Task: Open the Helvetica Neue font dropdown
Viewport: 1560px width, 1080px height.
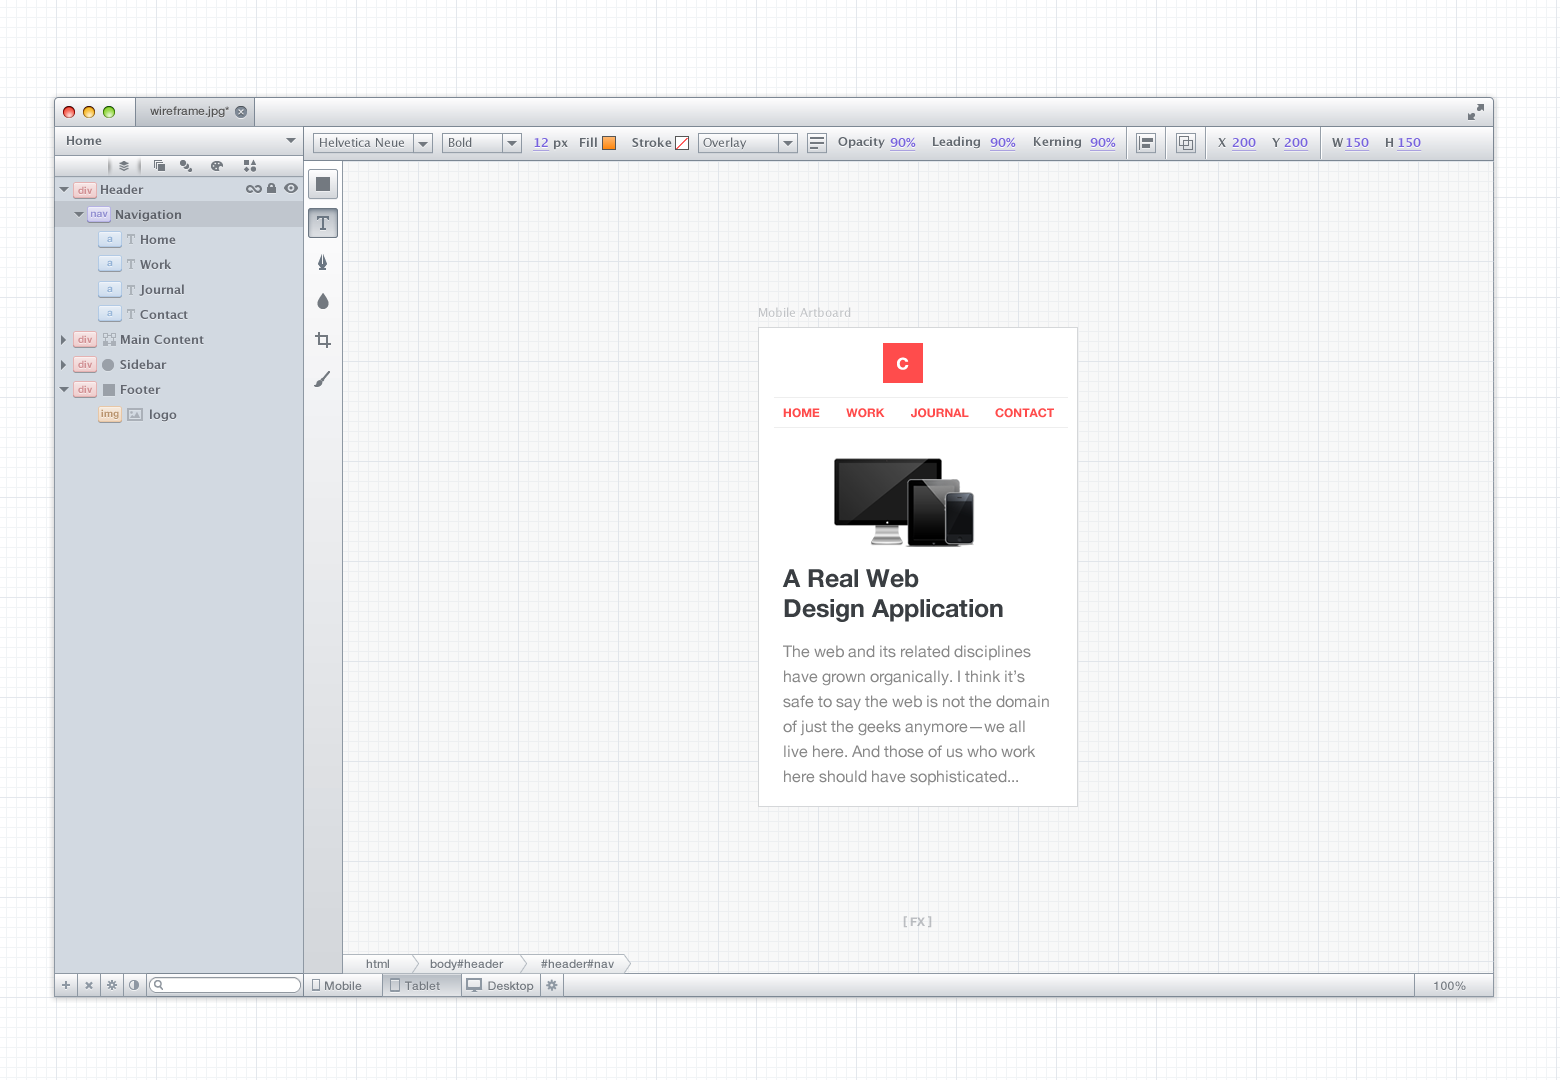Action: pos(373,143)
